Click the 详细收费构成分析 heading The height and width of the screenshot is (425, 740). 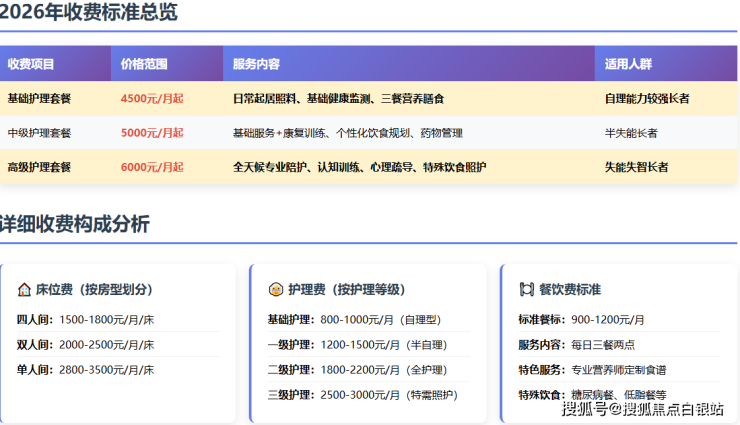[x=74, y=224]
